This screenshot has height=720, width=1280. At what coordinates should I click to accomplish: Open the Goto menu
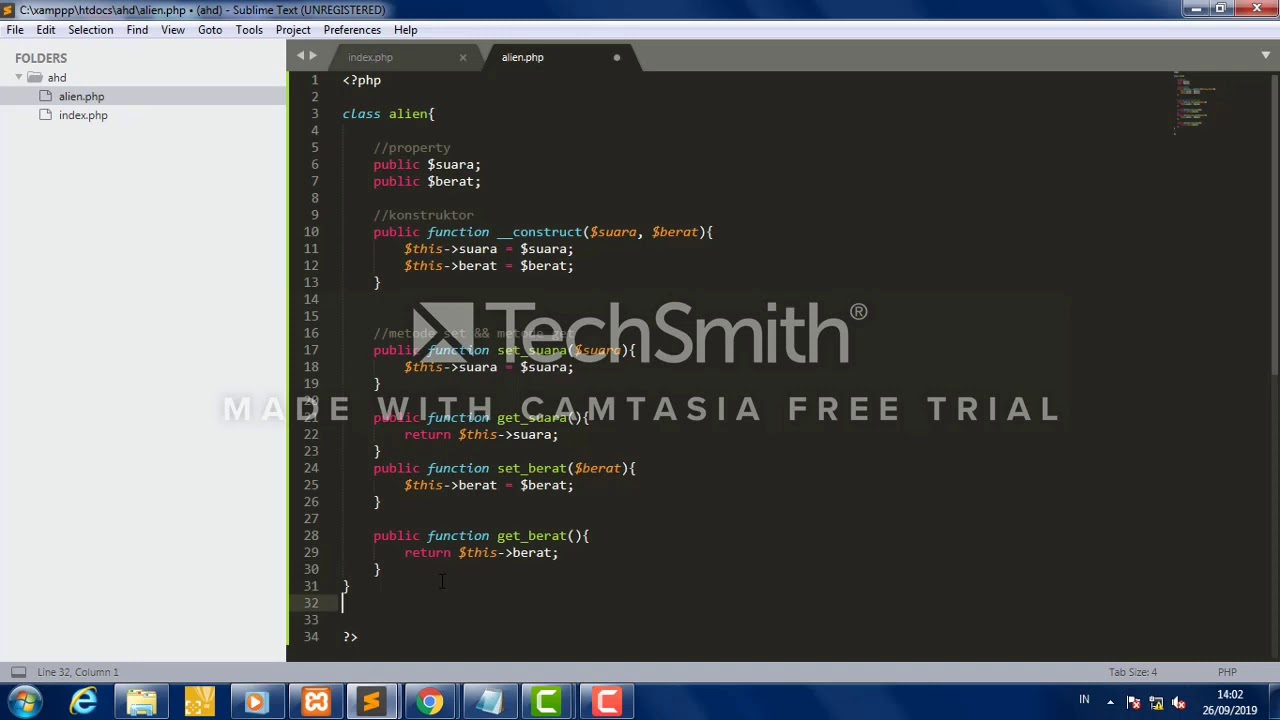click(210, 30)
